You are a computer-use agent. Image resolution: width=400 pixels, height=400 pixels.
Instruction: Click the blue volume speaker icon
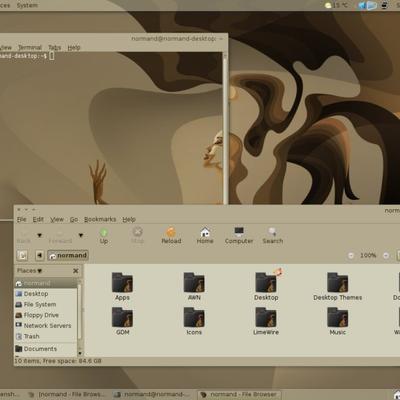click(x=368, y=5)
